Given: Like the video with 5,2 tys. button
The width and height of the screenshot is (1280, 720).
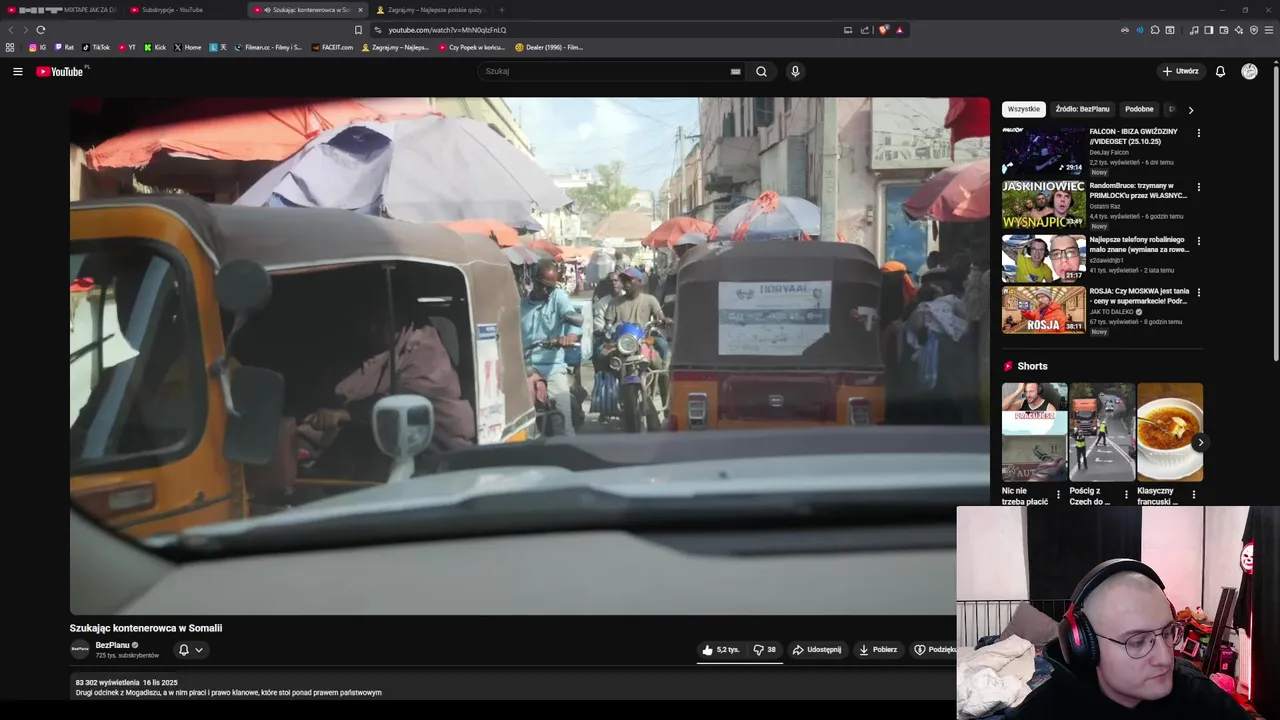Looking at the screenshot, I should pyautogui.click(x=721, y=650).
